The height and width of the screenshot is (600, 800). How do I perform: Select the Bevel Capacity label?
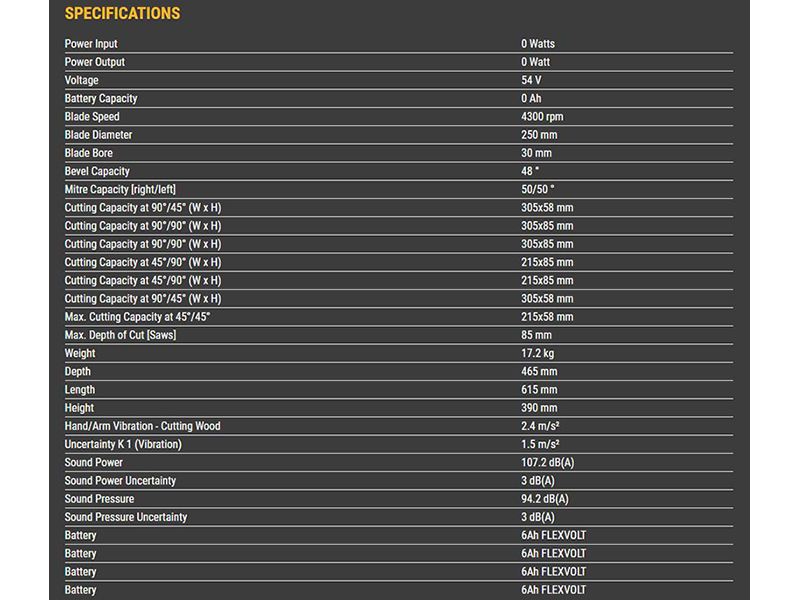[x=97, y=171]
